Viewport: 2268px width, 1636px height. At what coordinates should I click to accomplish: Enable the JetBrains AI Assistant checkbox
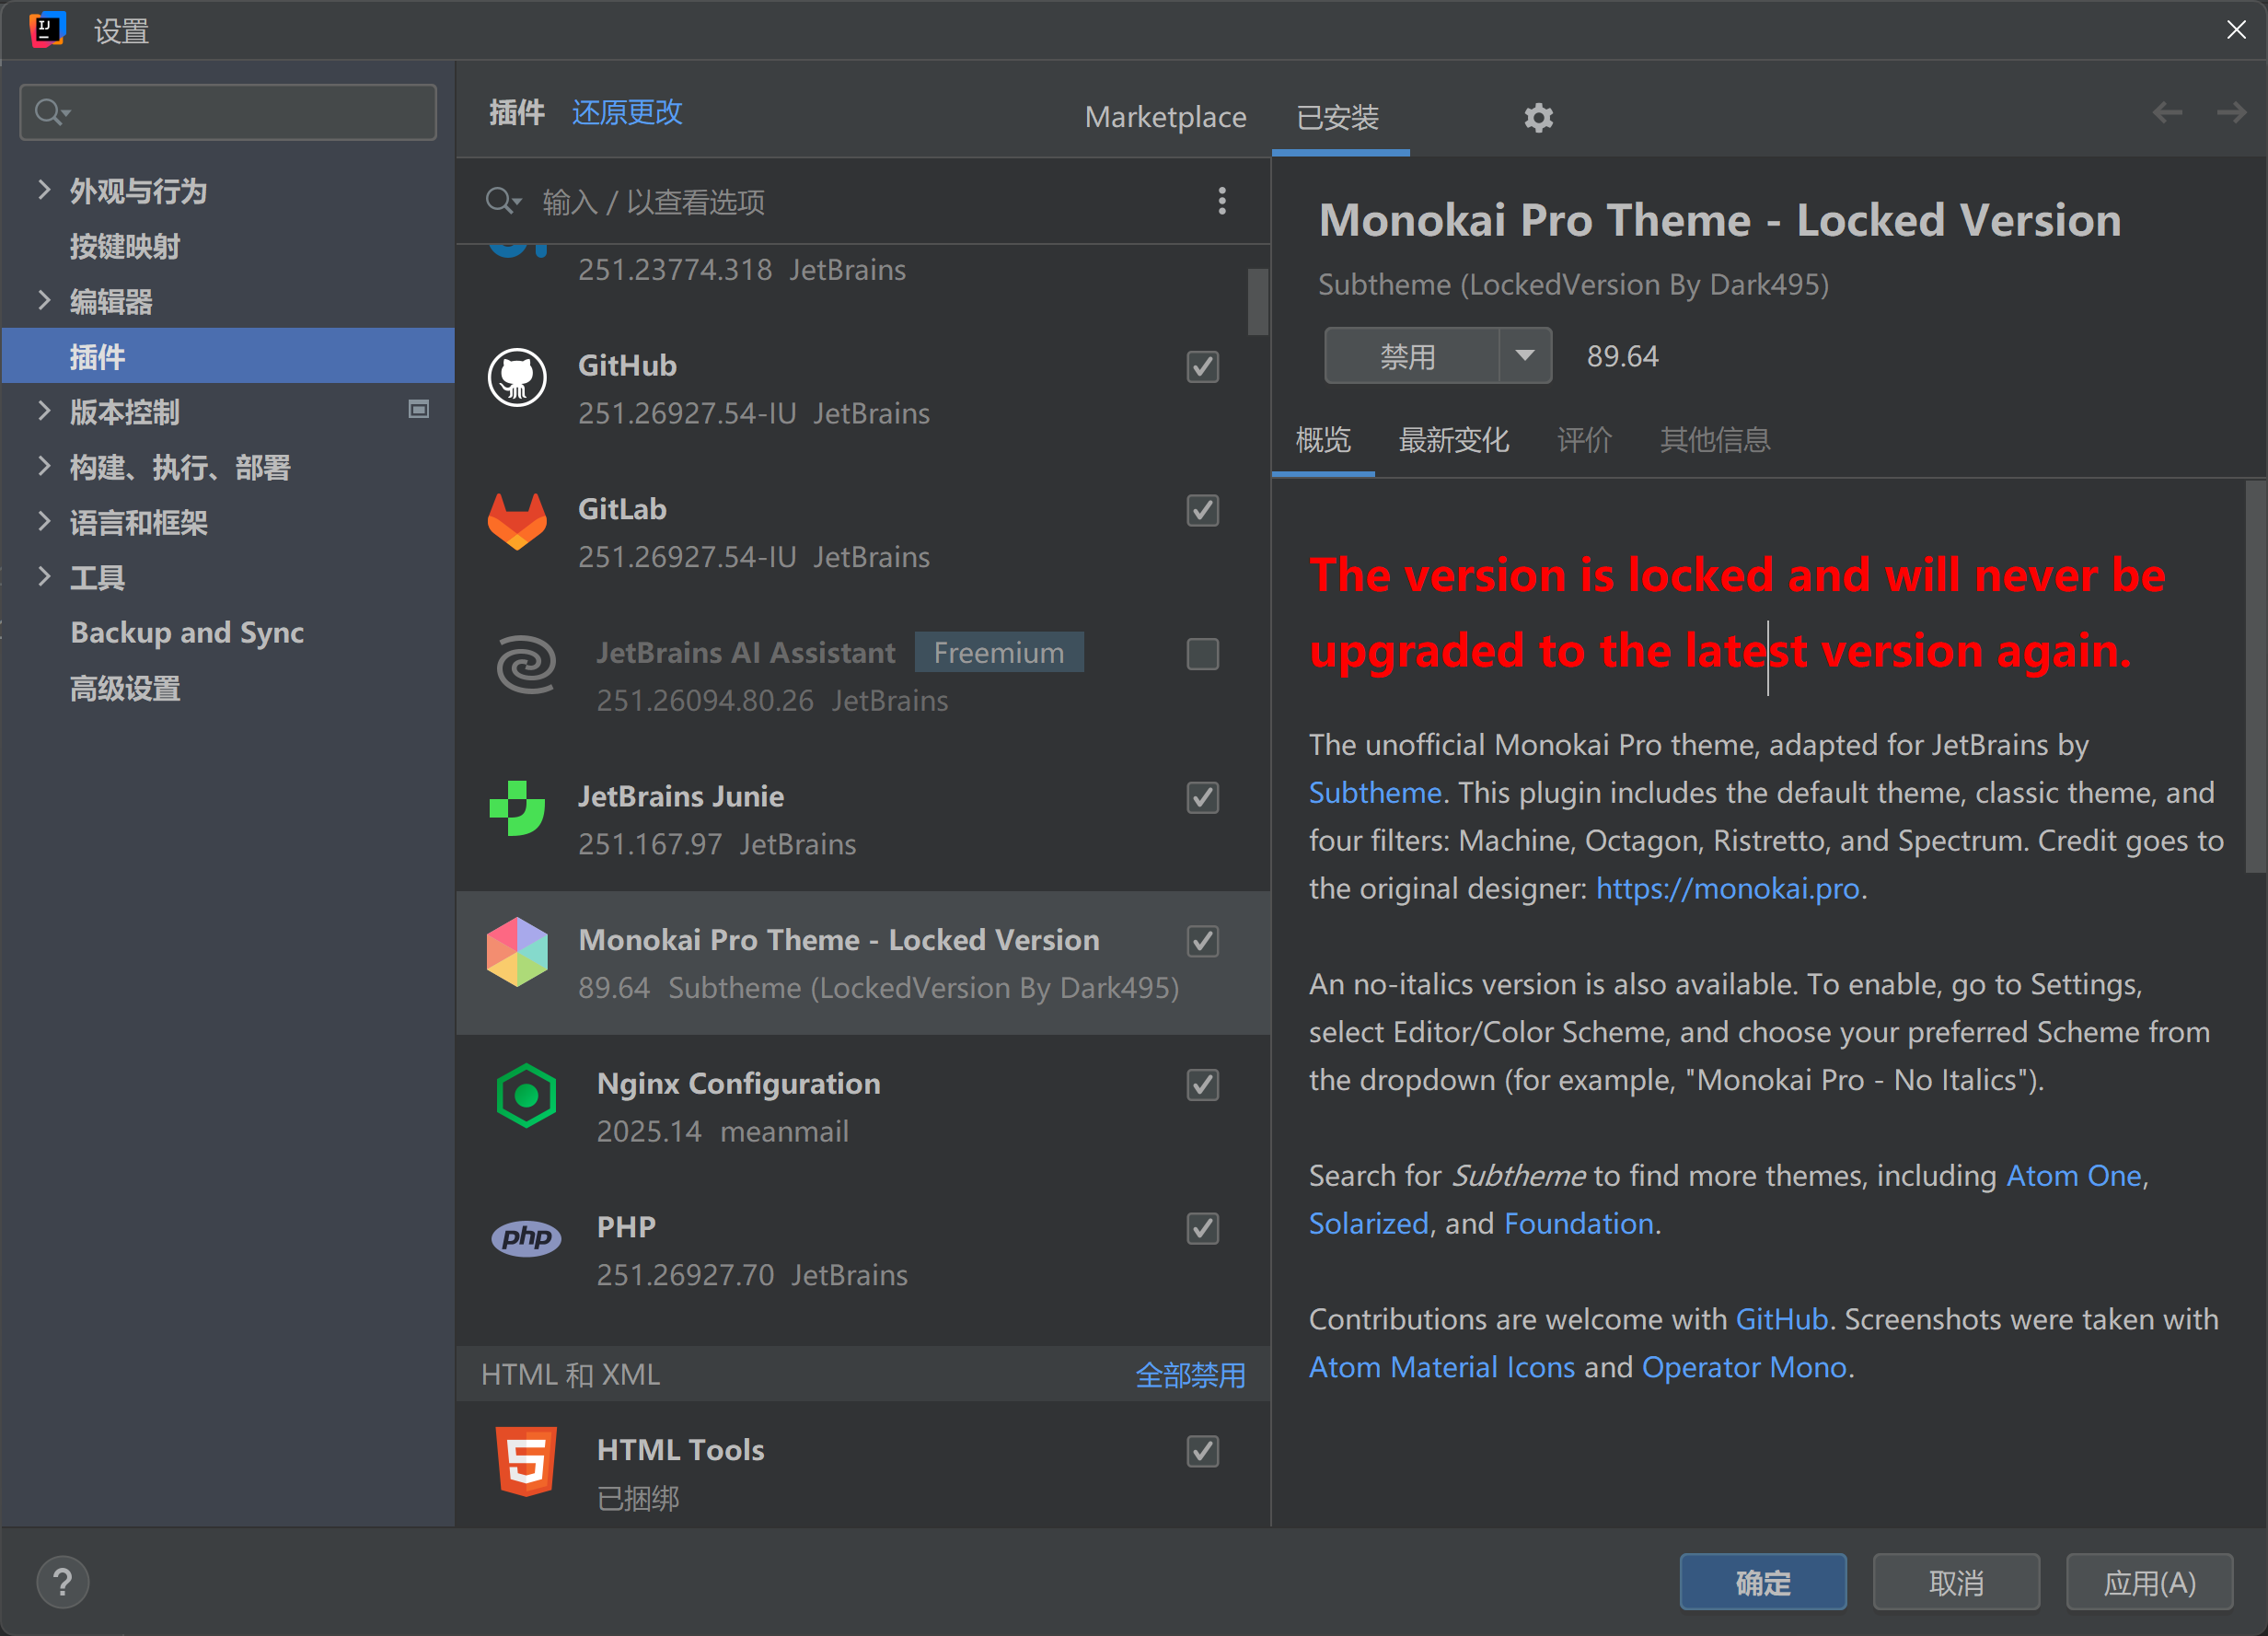click(1202, 654)
